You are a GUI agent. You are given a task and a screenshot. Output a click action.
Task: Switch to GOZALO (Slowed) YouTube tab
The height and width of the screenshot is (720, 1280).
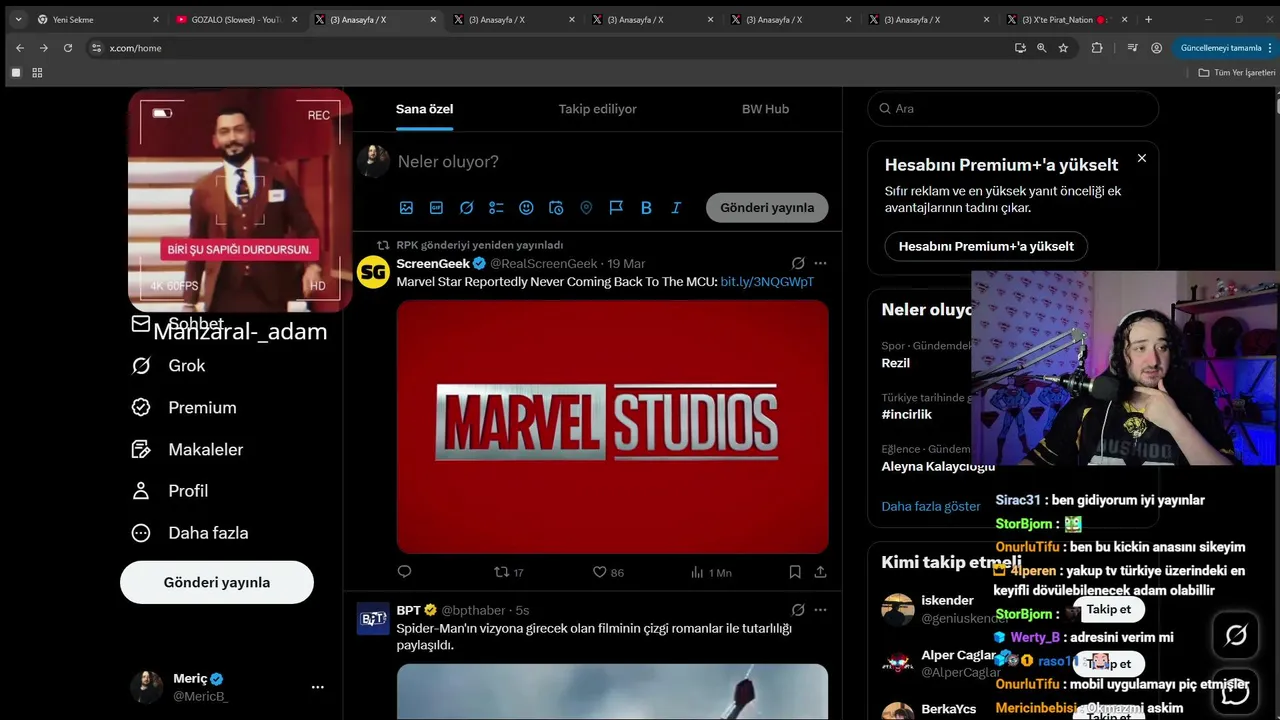(236, 19)
